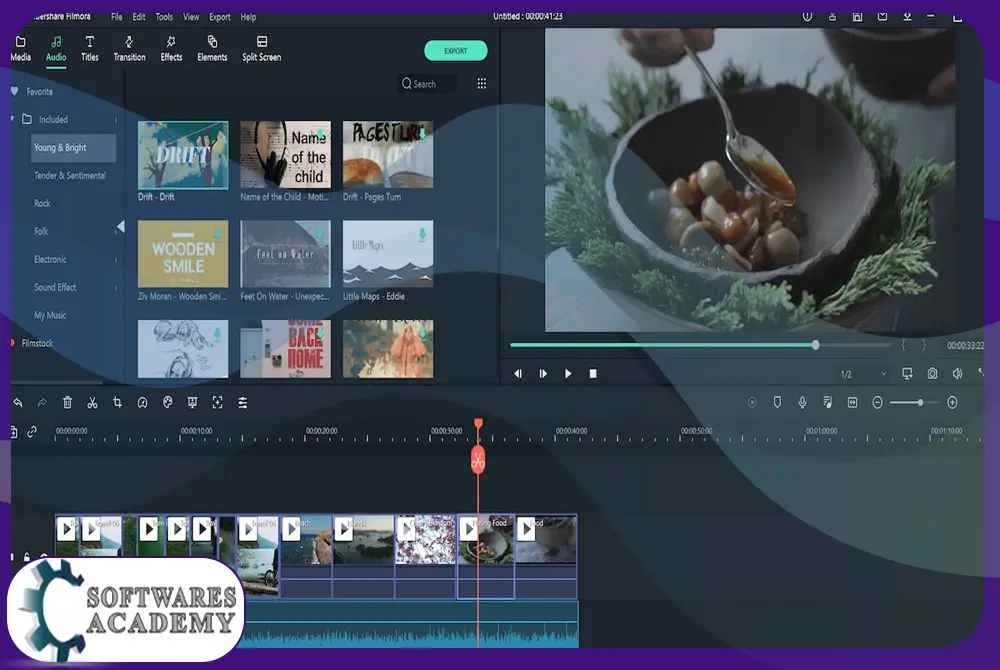Image resolution: width=1000 pixels, height=670 pixels.
Task: Open the Split Screen tab
Action: [261, 49]
